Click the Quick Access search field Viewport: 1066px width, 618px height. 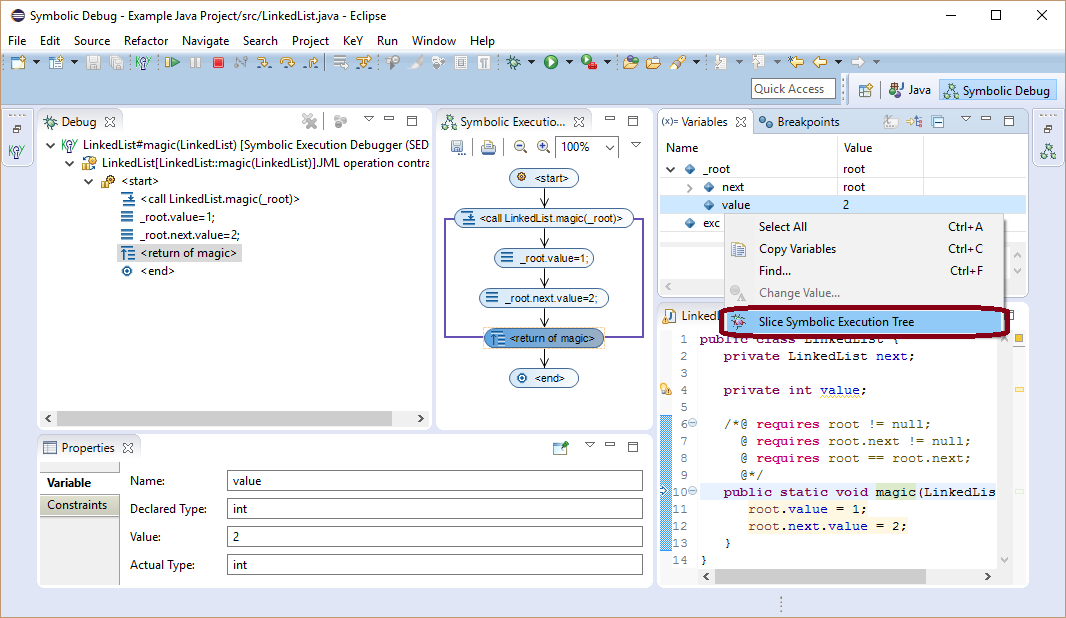pyautogui.click(x=793, y=89)
